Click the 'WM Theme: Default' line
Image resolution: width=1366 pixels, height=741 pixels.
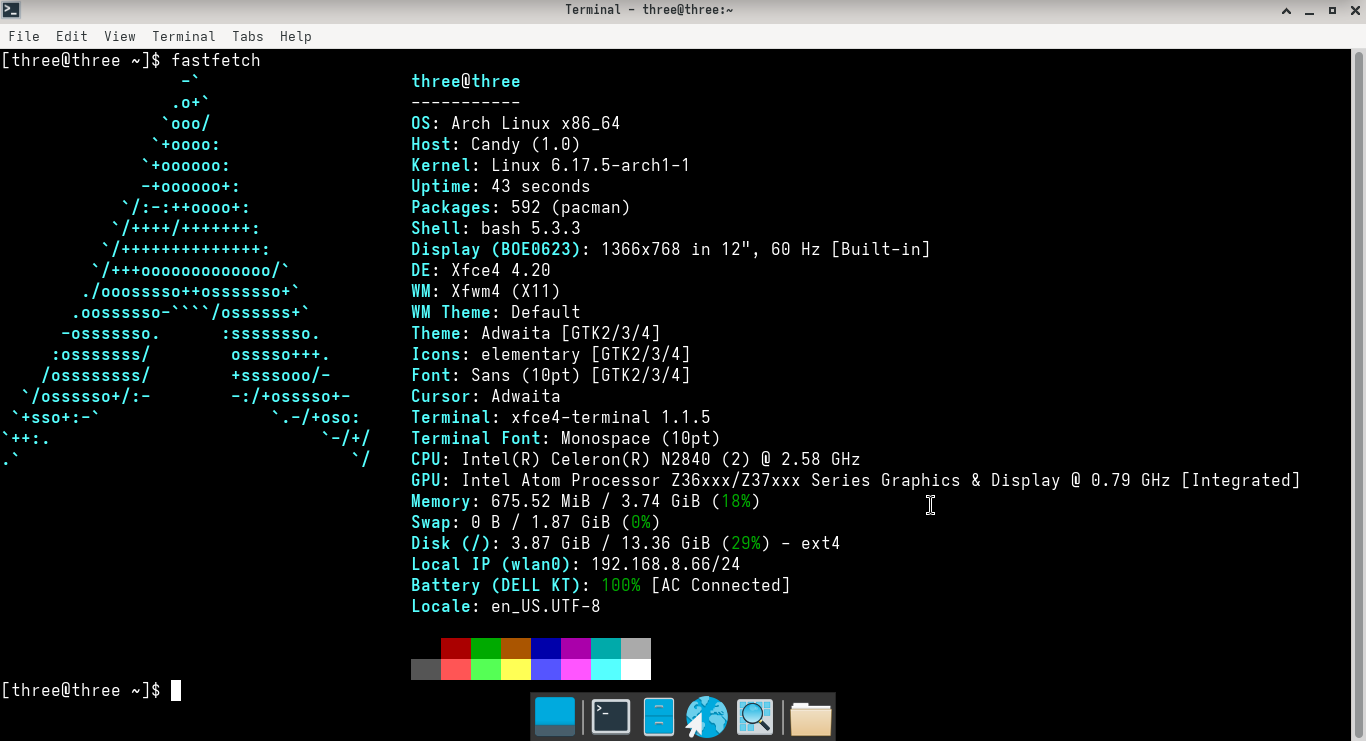coord(496,312)
